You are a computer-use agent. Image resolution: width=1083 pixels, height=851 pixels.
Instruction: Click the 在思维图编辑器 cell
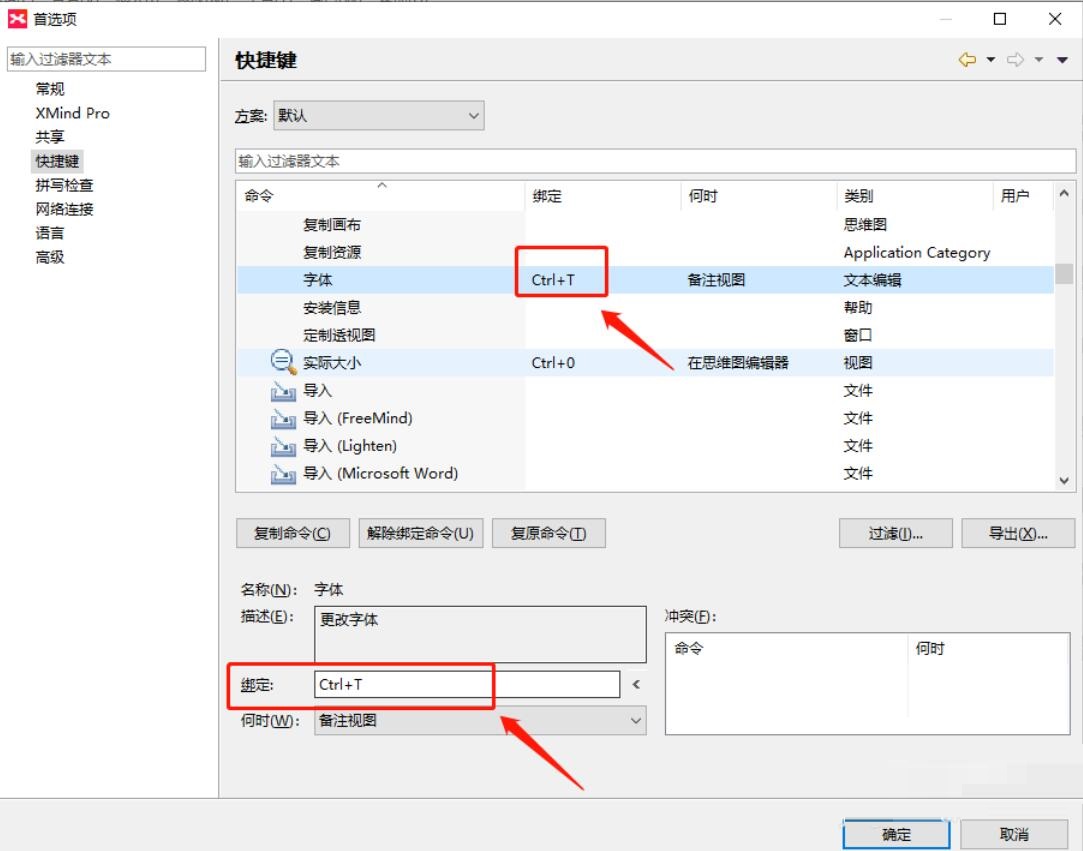click(738, 363)
